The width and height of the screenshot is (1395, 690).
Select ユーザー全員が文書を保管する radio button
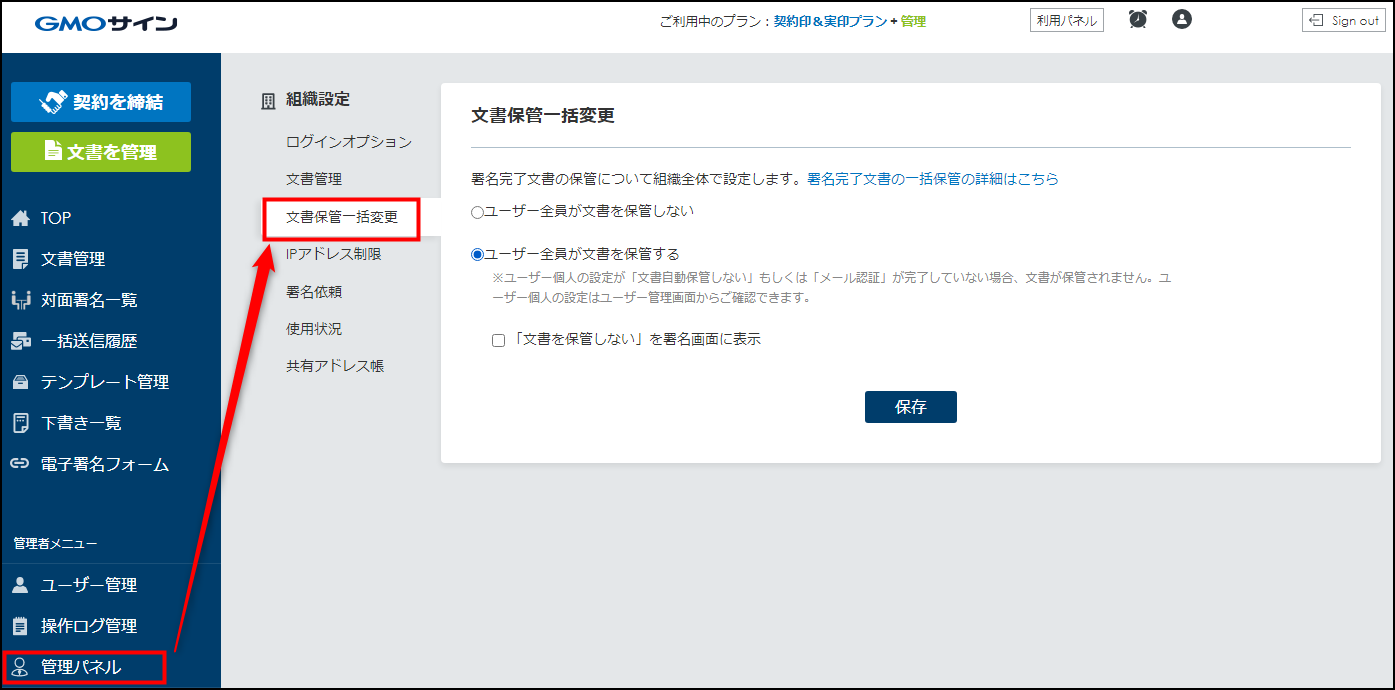(477, 254)
